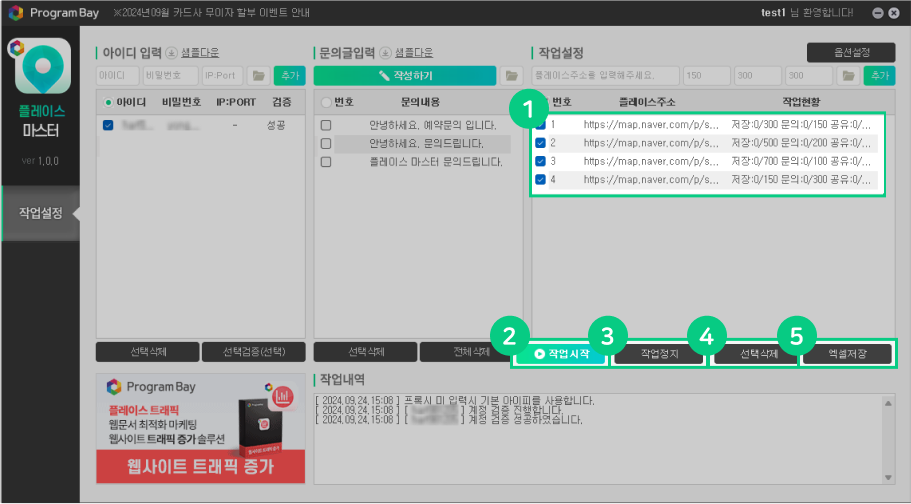Select the 작업설정 sidebar tab
911x504 pixels.
pos(40,213)
